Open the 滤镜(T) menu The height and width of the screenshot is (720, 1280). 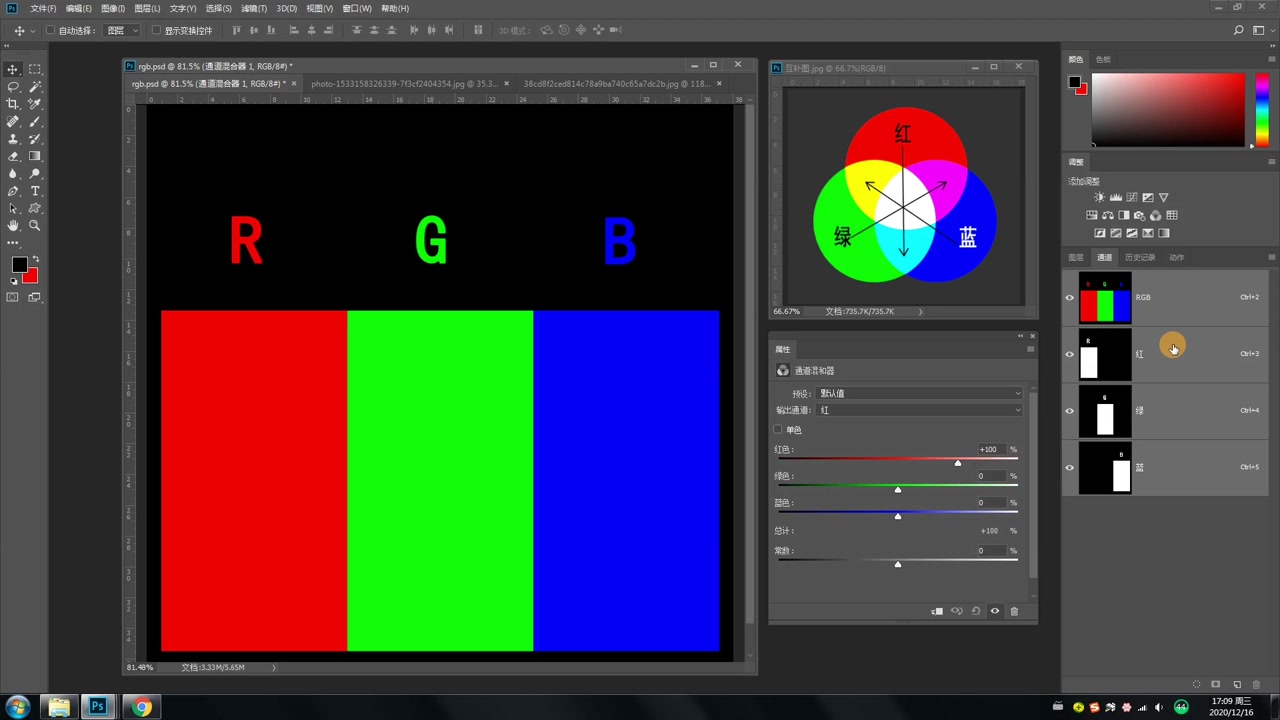pyautogui.click(x=254, y=8)
